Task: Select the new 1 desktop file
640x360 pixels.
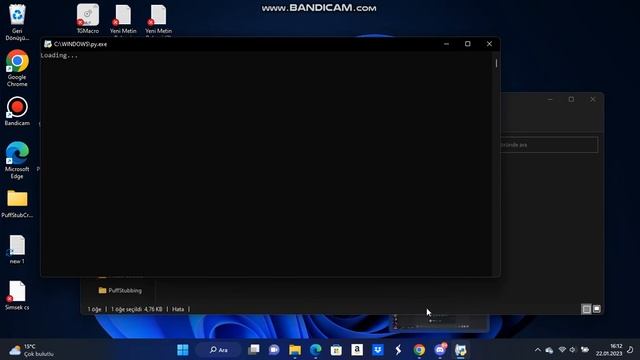Action: click(17, 249)
